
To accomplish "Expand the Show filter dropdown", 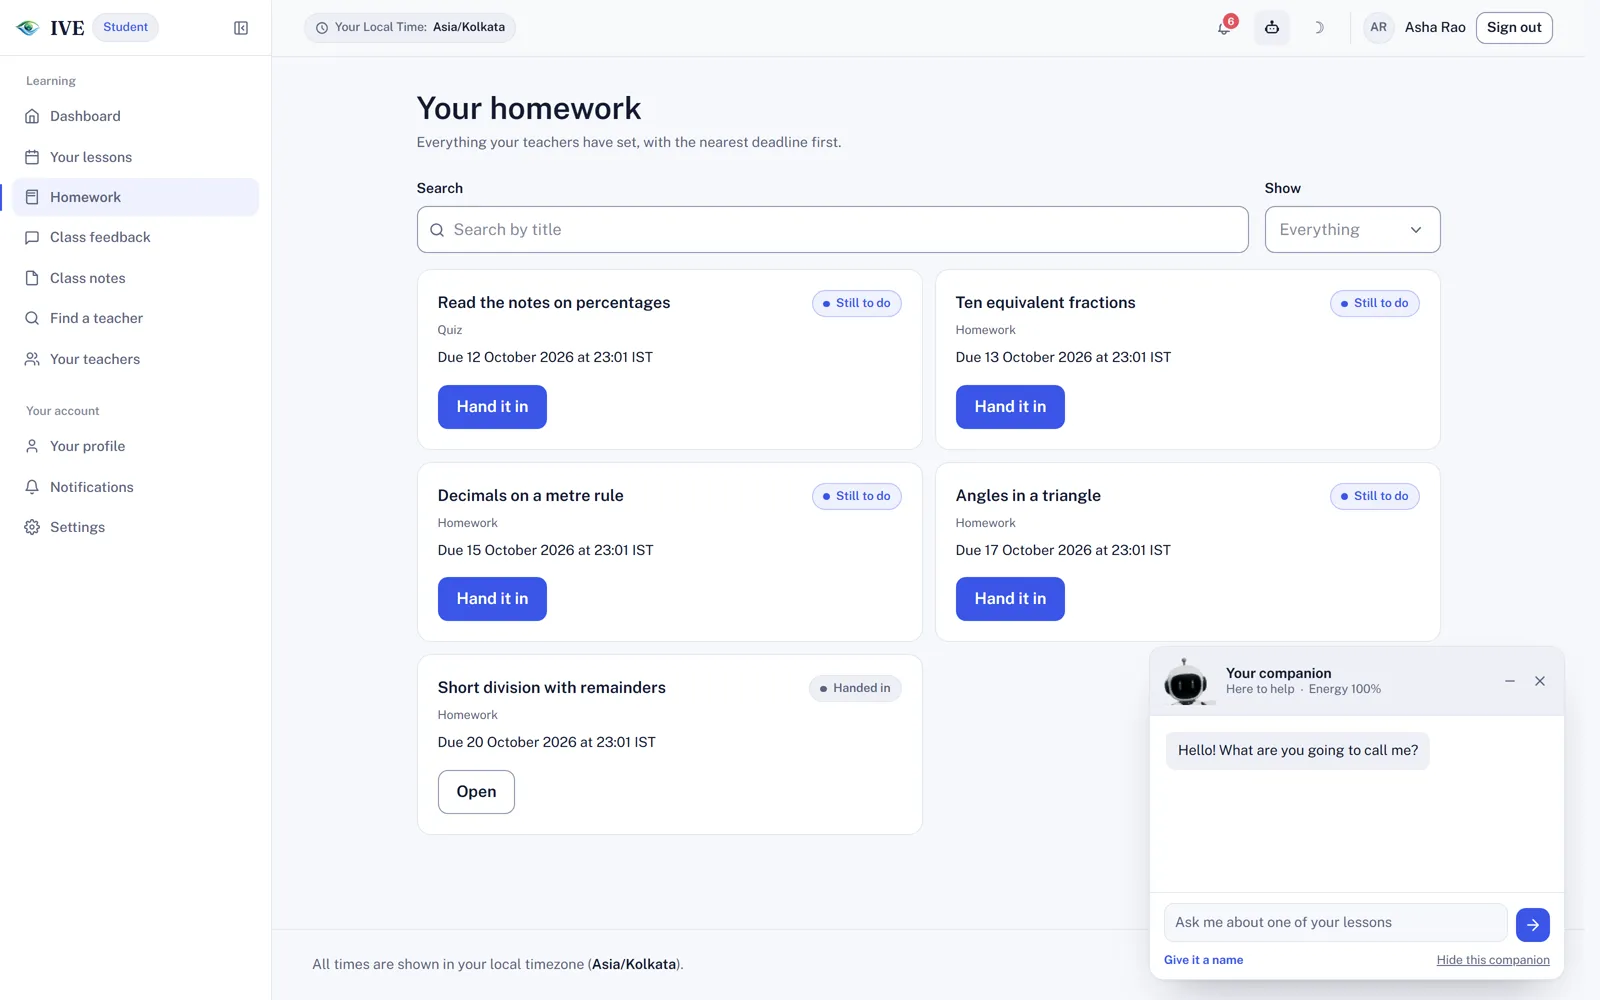I will click(1352, 230).
